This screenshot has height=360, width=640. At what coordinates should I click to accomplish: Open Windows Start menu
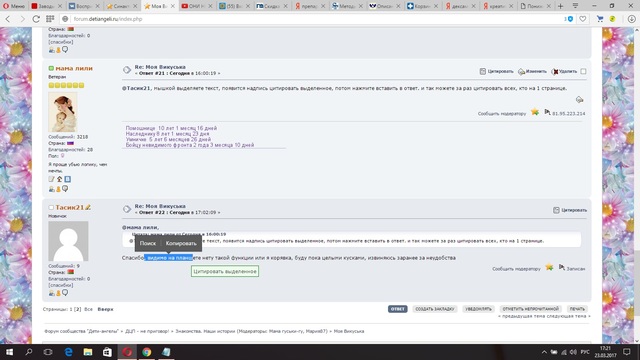[x=9, y=352]
